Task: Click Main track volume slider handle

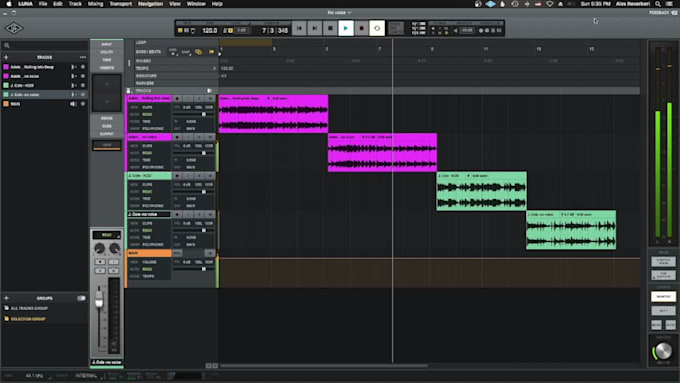Action: (204, 269)
